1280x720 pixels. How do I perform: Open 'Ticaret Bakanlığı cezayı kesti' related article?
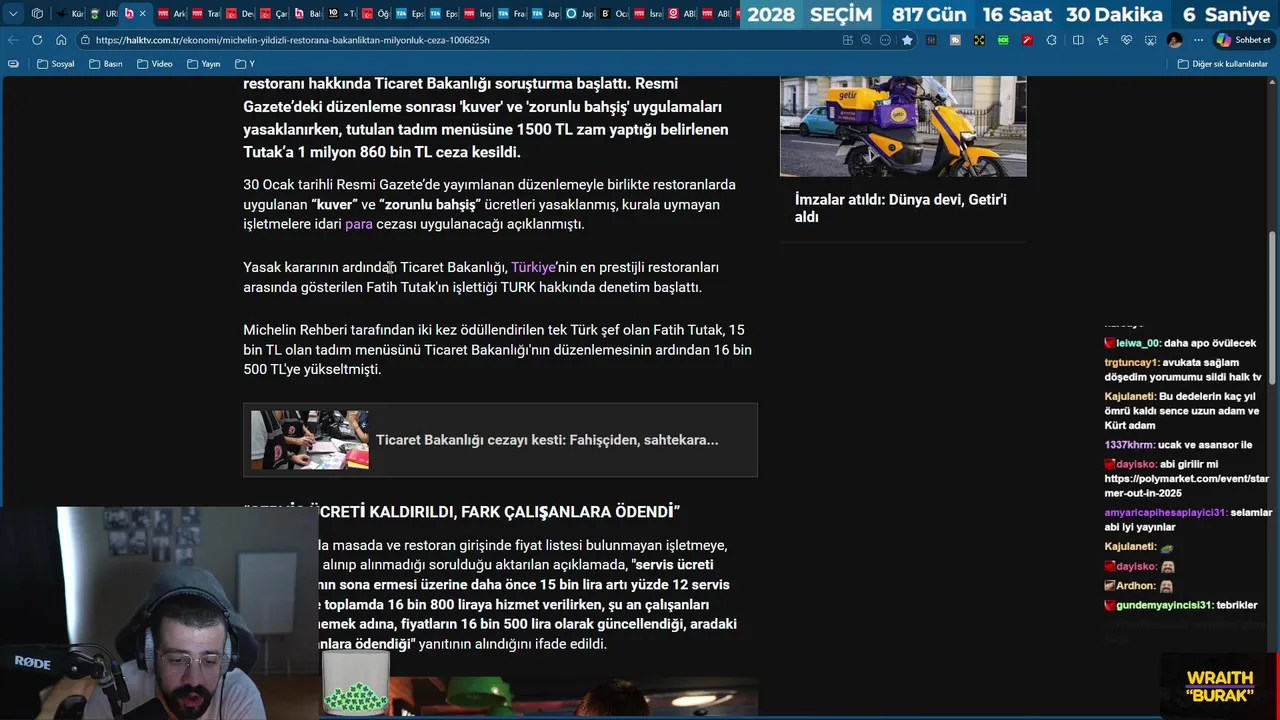pyautogui.click(x=547, y=440)
